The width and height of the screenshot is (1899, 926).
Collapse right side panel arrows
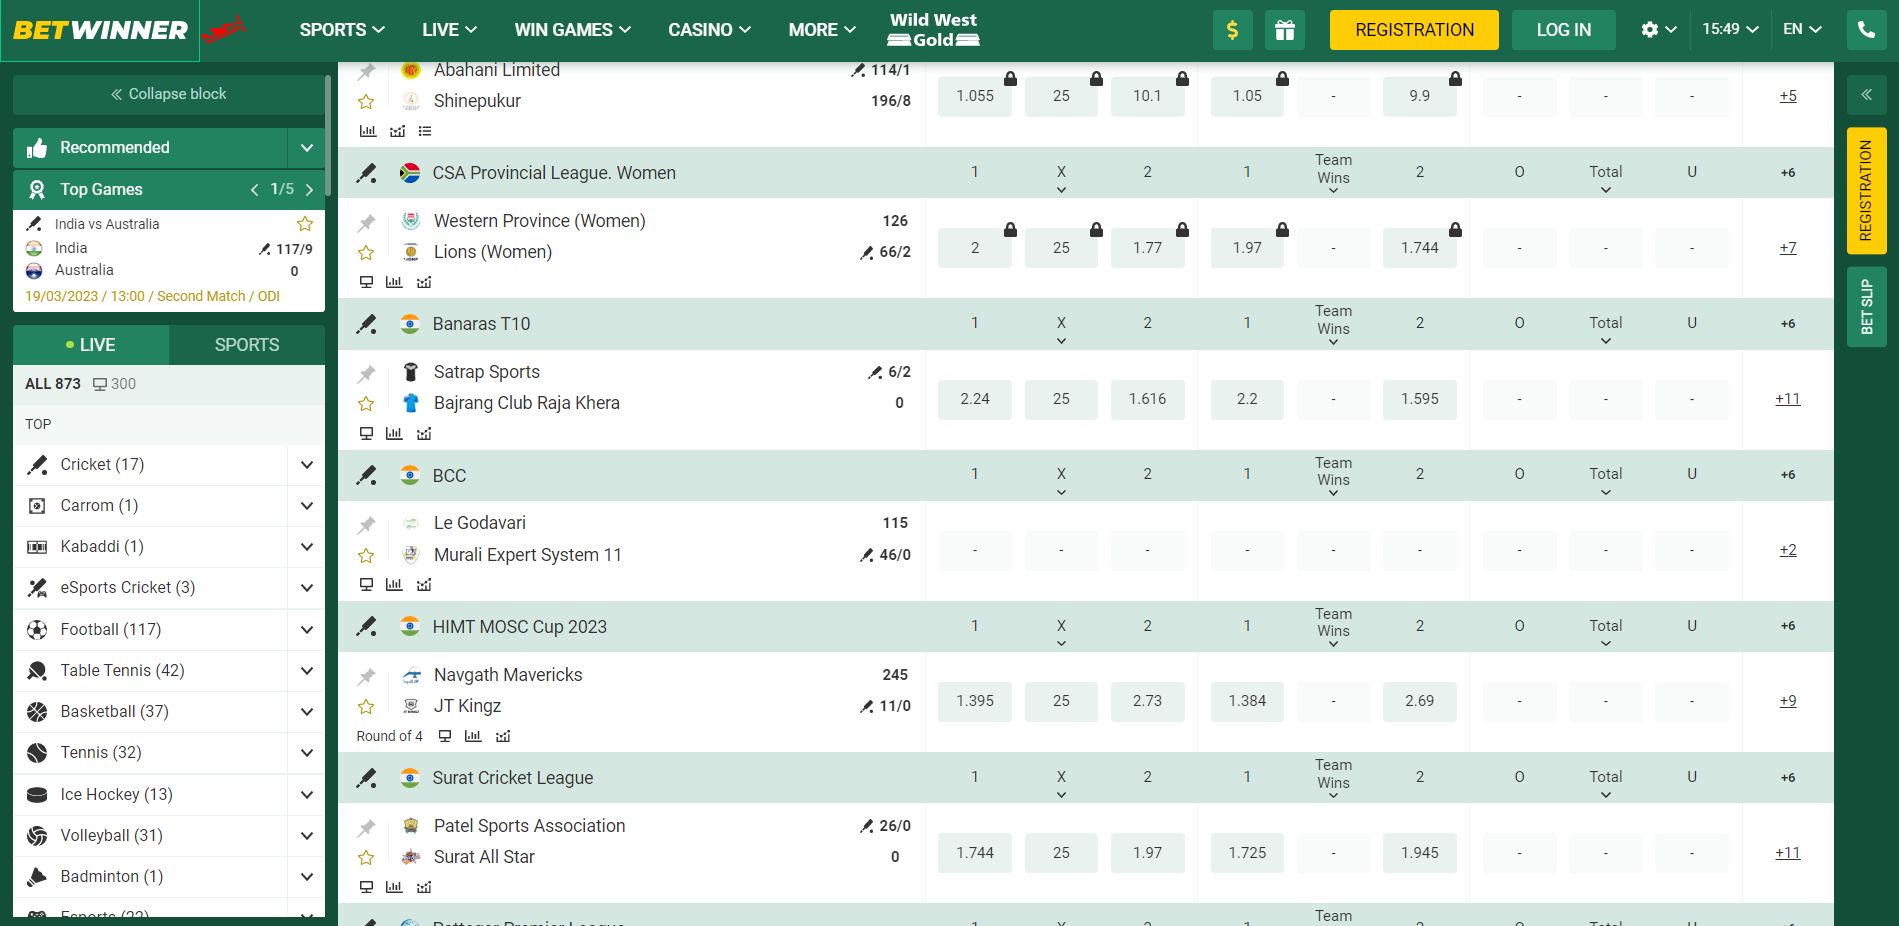click(x=1866, y=95)
